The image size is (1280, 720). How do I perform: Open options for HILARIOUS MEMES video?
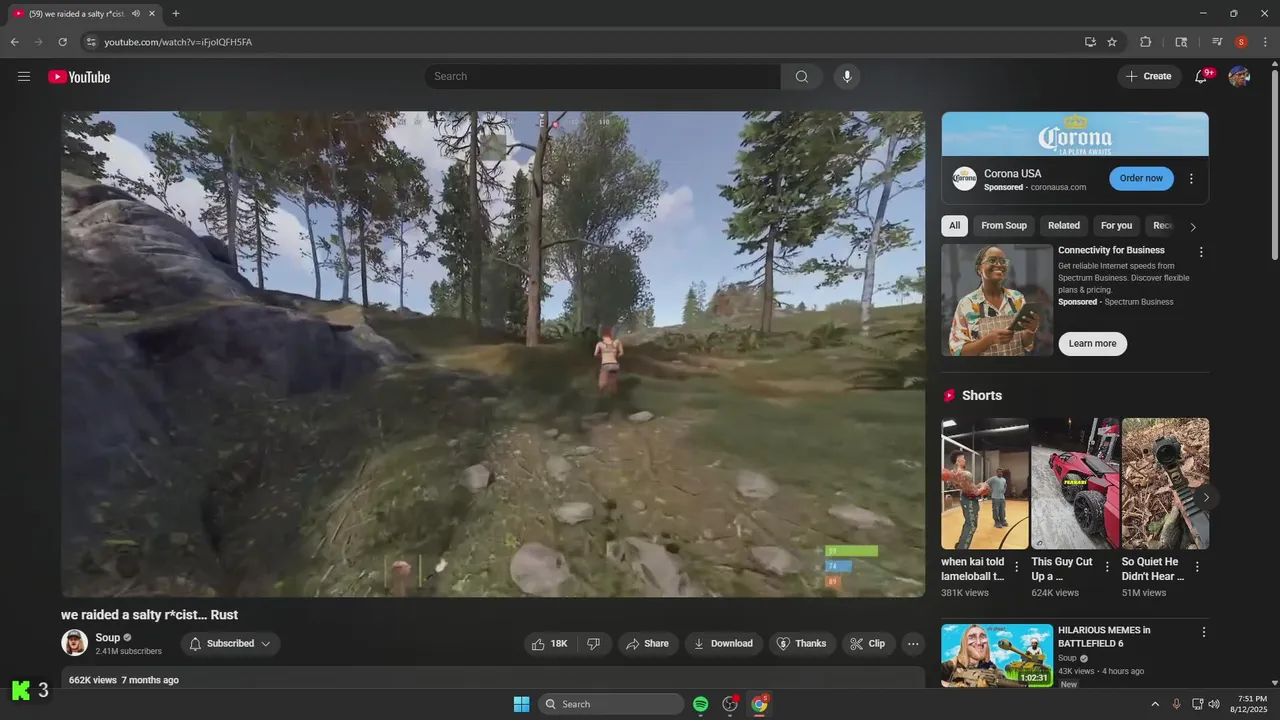coord(1204,632)
